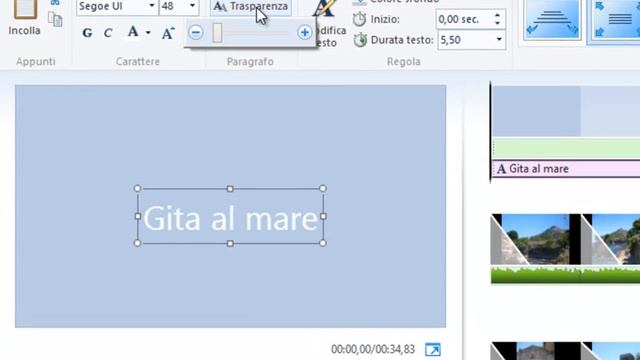Click the Durata testo label

point(402,40)
